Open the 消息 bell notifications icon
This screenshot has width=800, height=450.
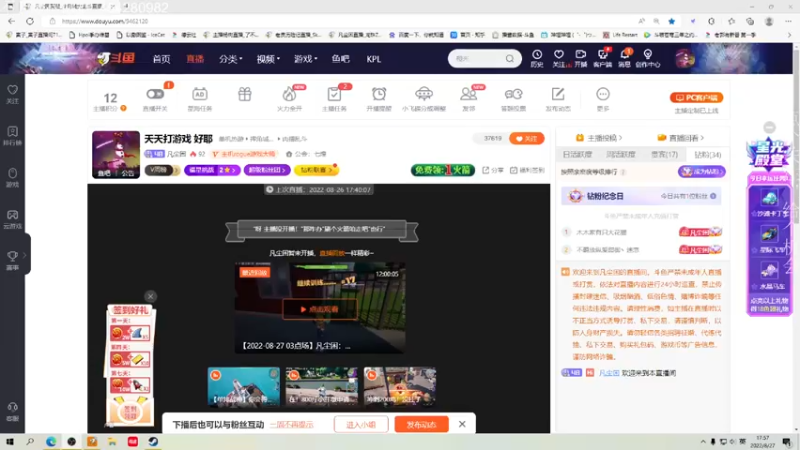(x=624, y=58)
